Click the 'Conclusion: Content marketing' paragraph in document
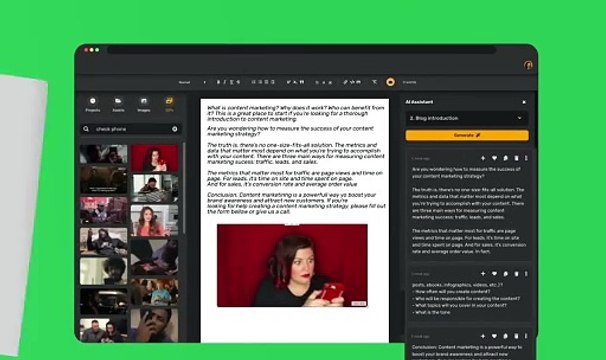The image size is (606, 360). pos(296,203)
